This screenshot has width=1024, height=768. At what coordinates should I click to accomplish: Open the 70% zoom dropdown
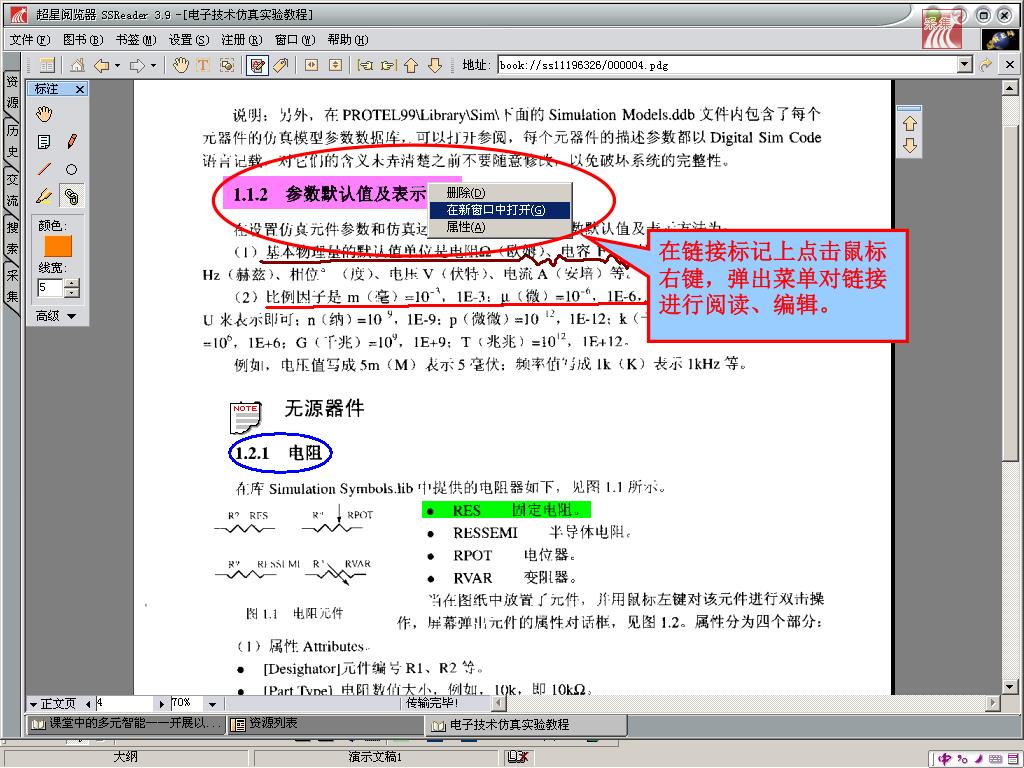212,704
